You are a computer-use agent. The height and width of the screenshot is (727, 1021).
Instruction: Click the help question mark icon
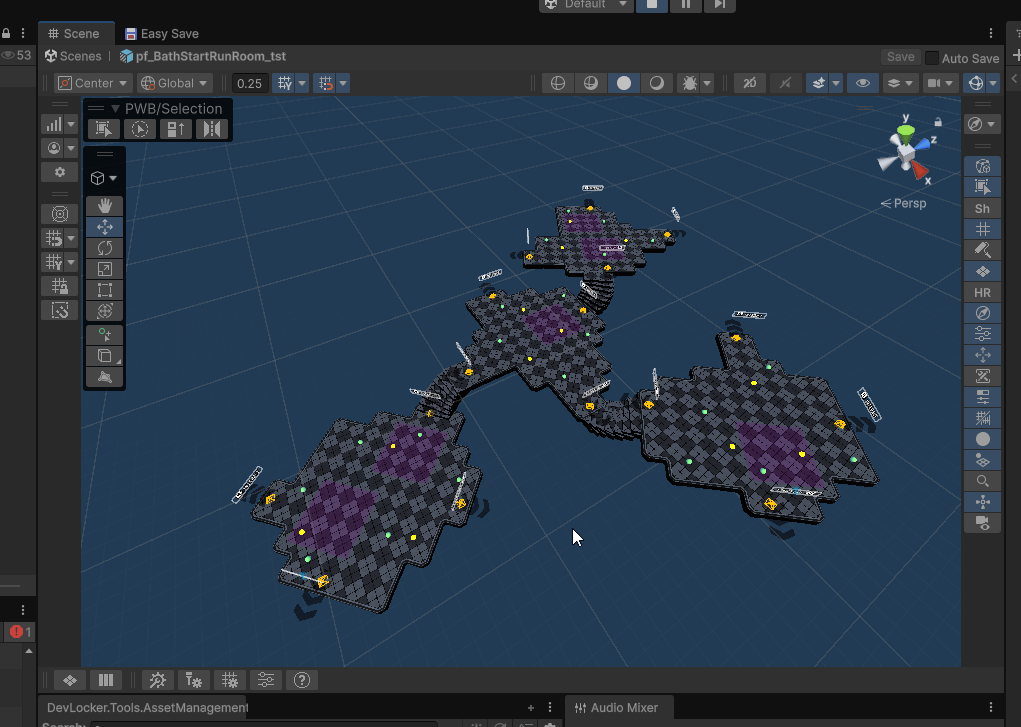pos(302,680)
